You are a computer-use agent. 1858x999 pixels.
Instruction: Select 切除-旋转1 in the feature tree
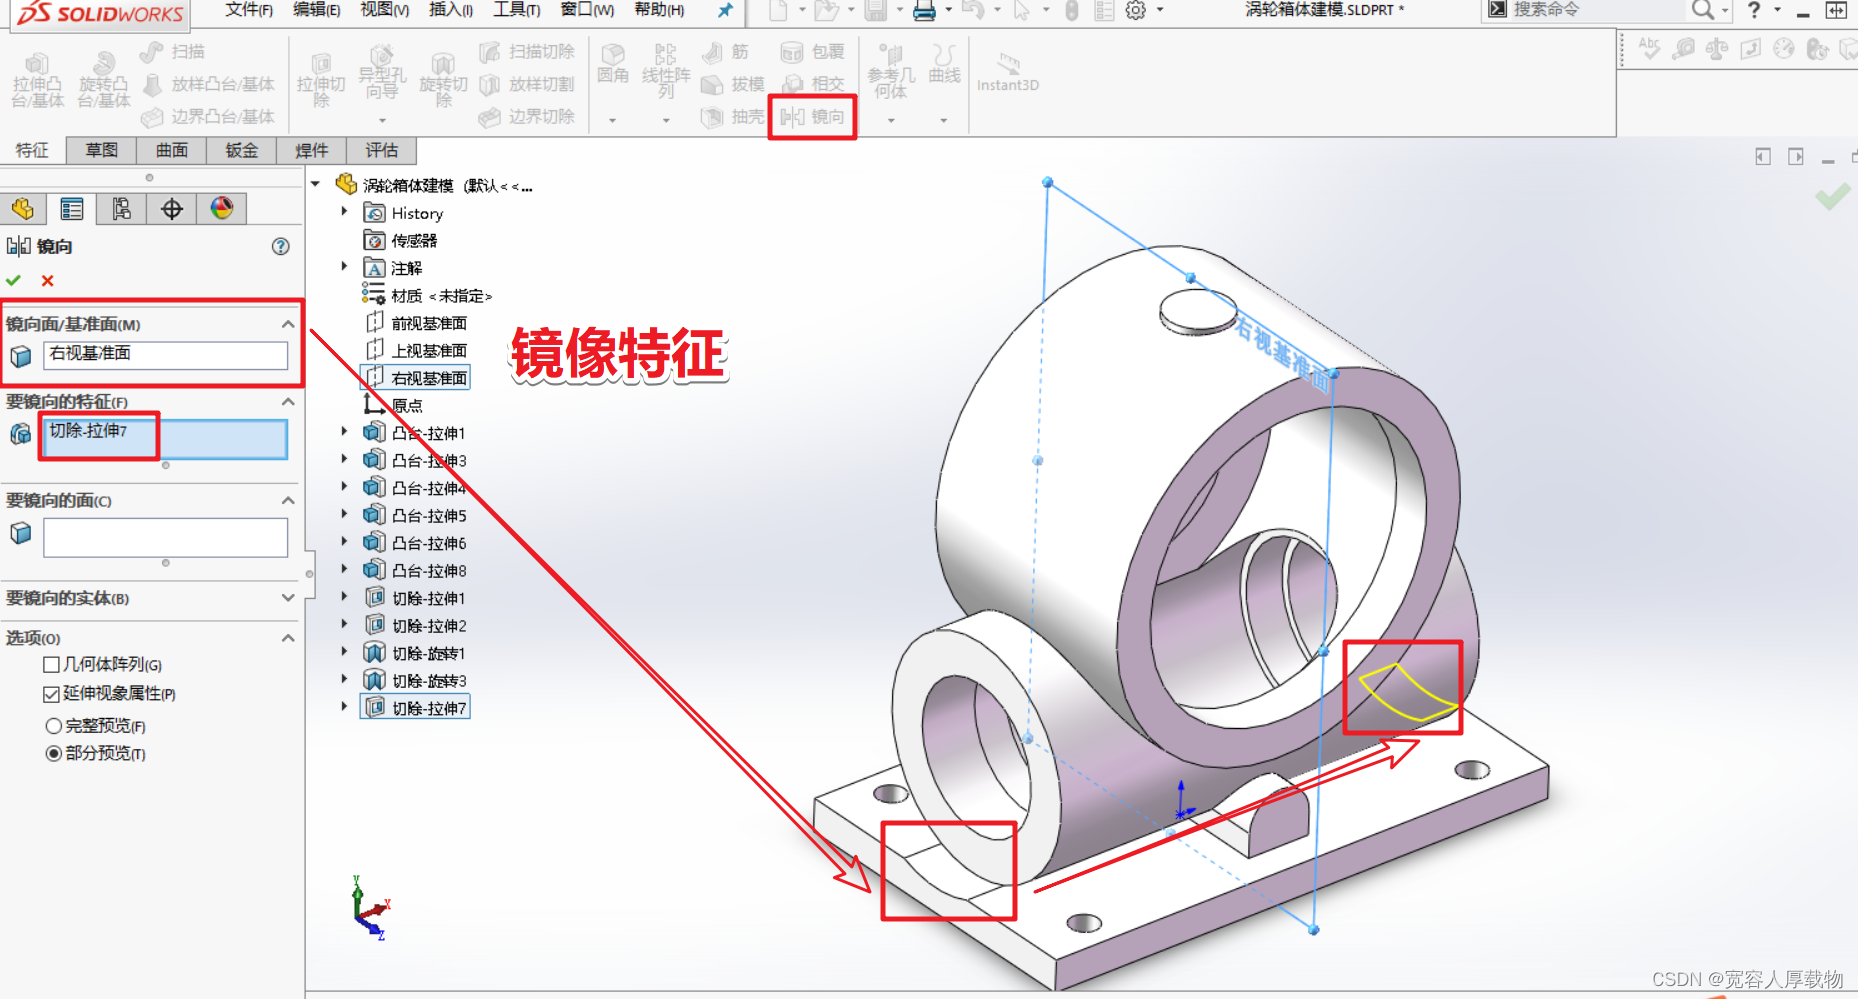(429, 653)
